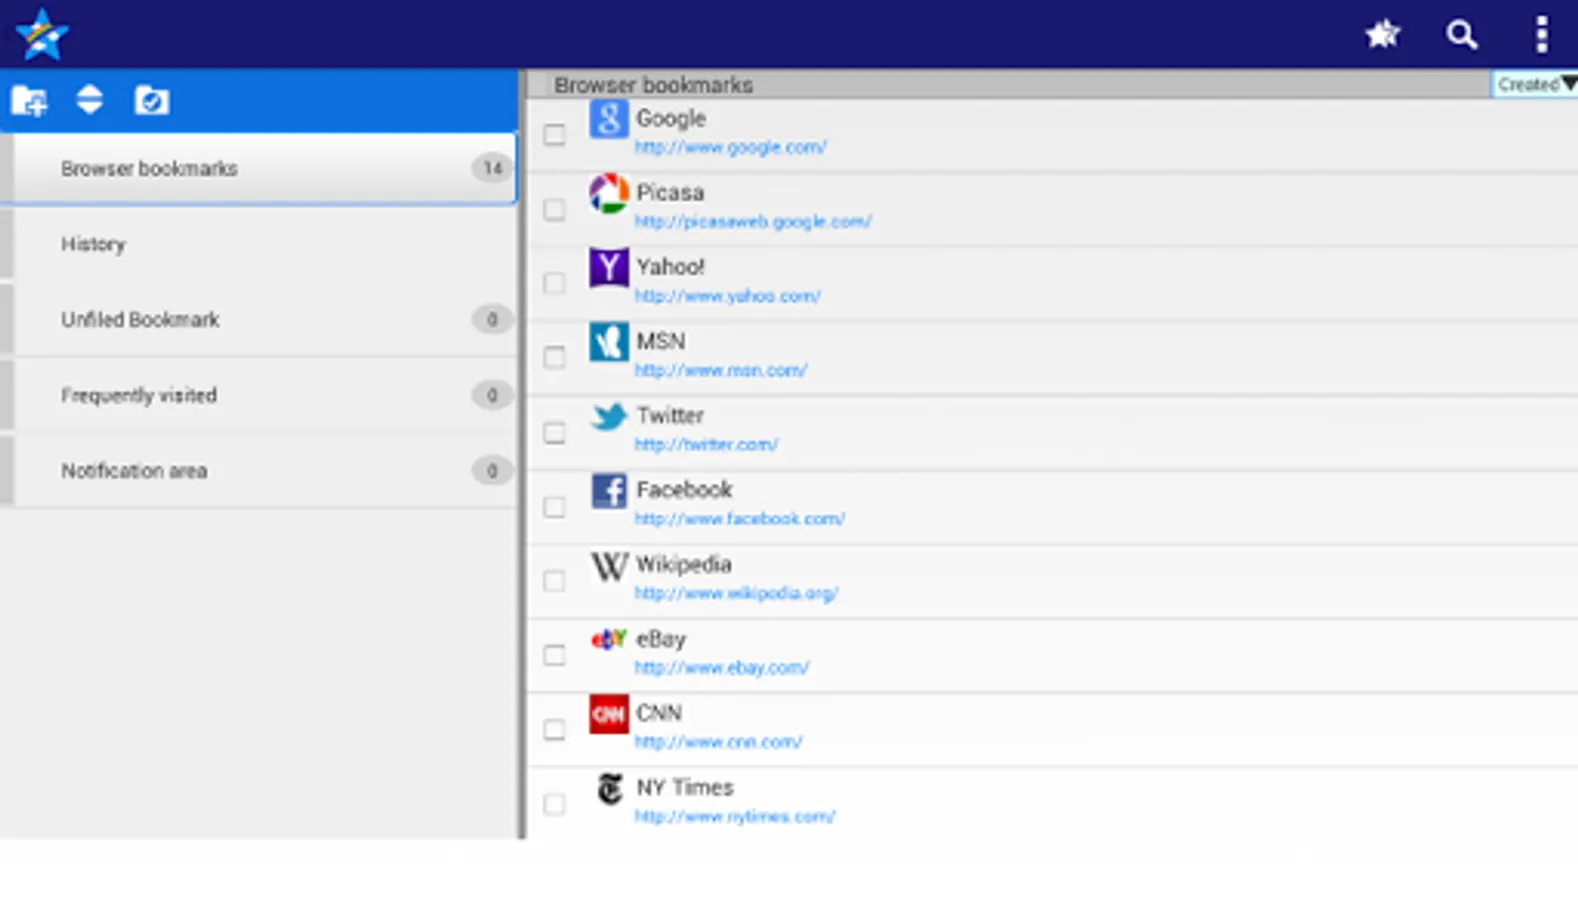Click the Picasa favicon

[x=608, y=193]
